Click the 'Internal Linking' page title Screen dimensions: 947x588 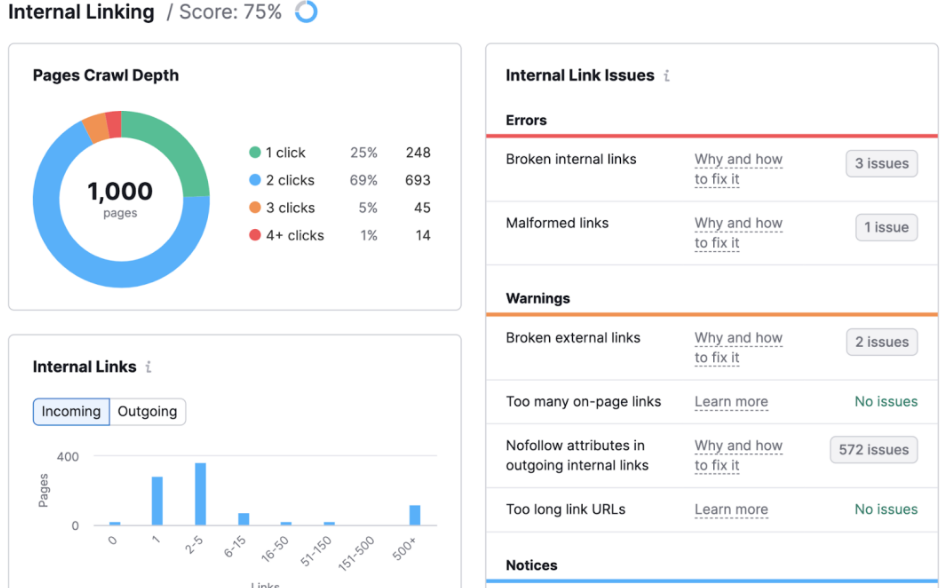(82, 12)
